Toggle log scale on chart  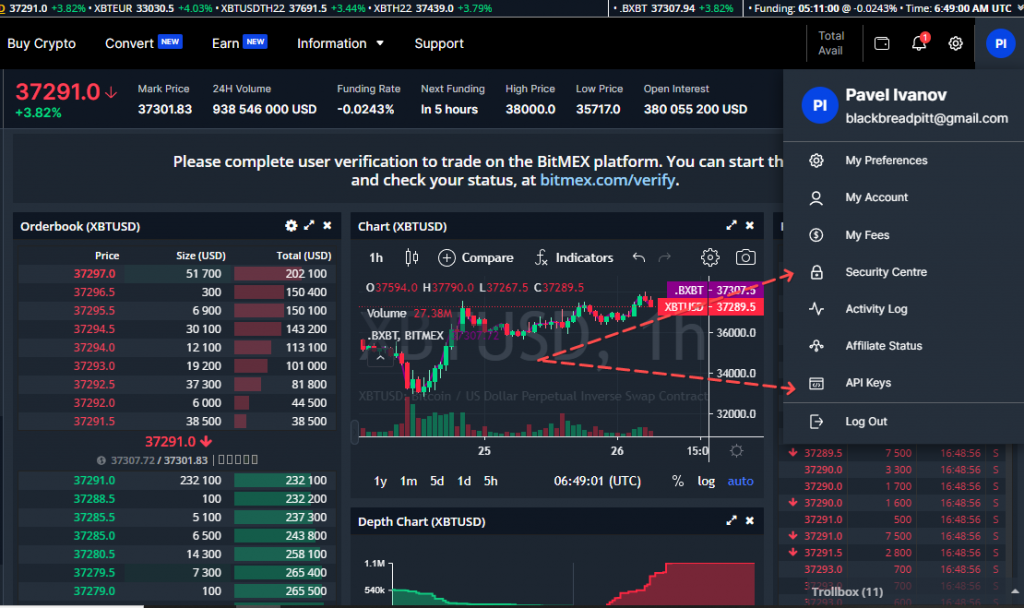[706, 481]
